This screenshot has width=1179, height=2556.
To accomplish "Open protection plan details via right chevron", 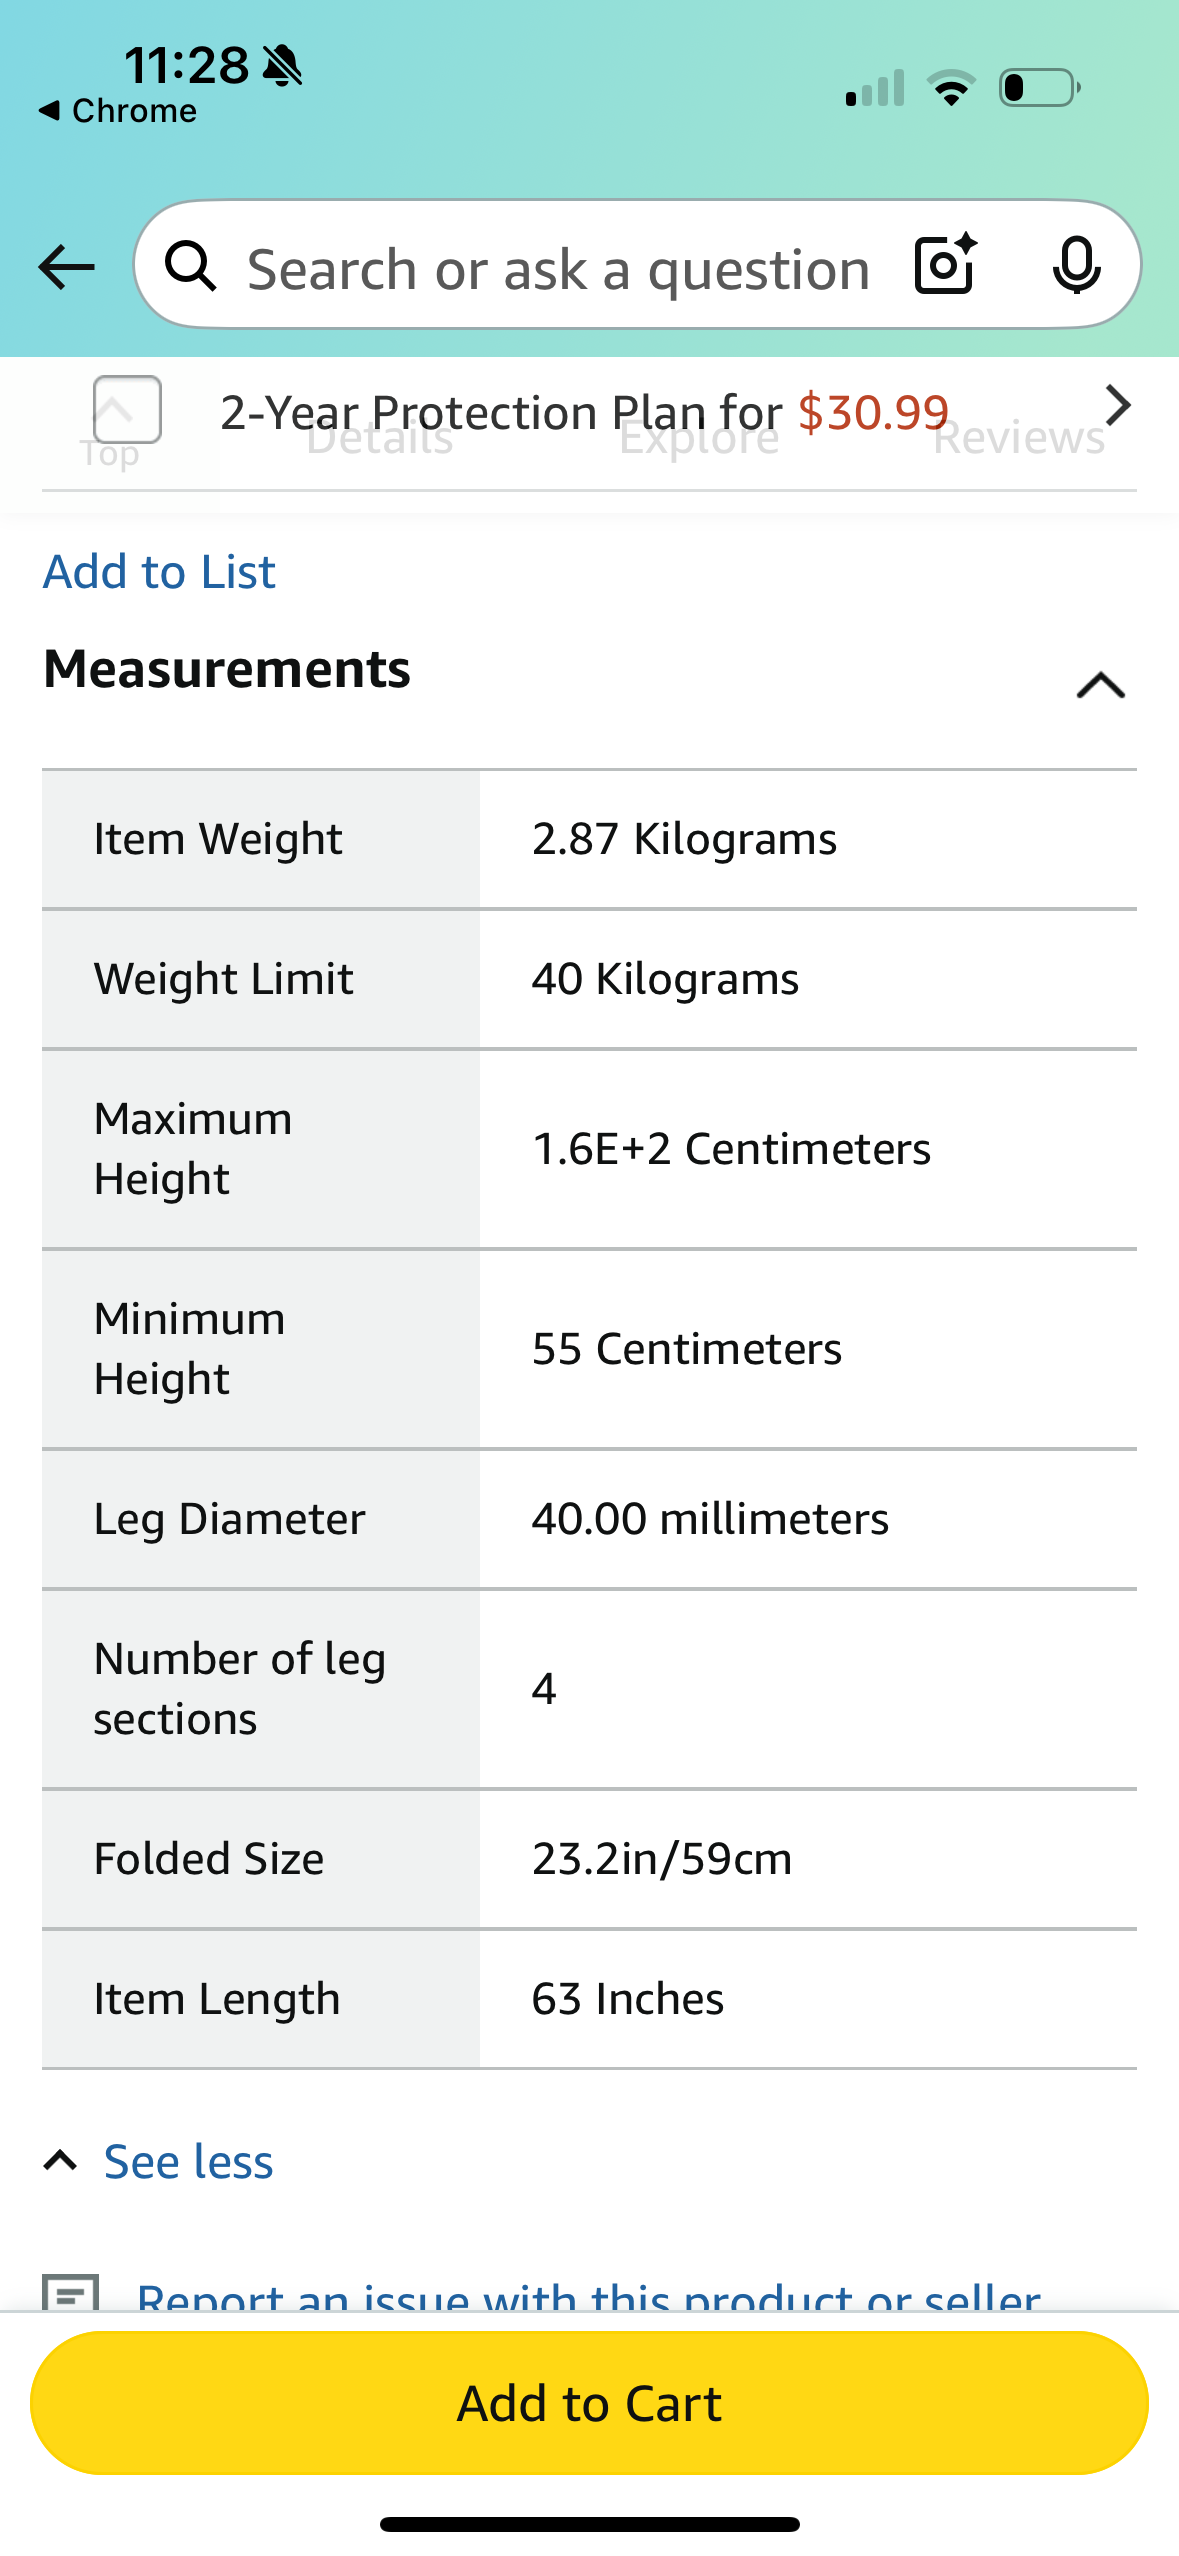I will click(x=1117, y=405).
